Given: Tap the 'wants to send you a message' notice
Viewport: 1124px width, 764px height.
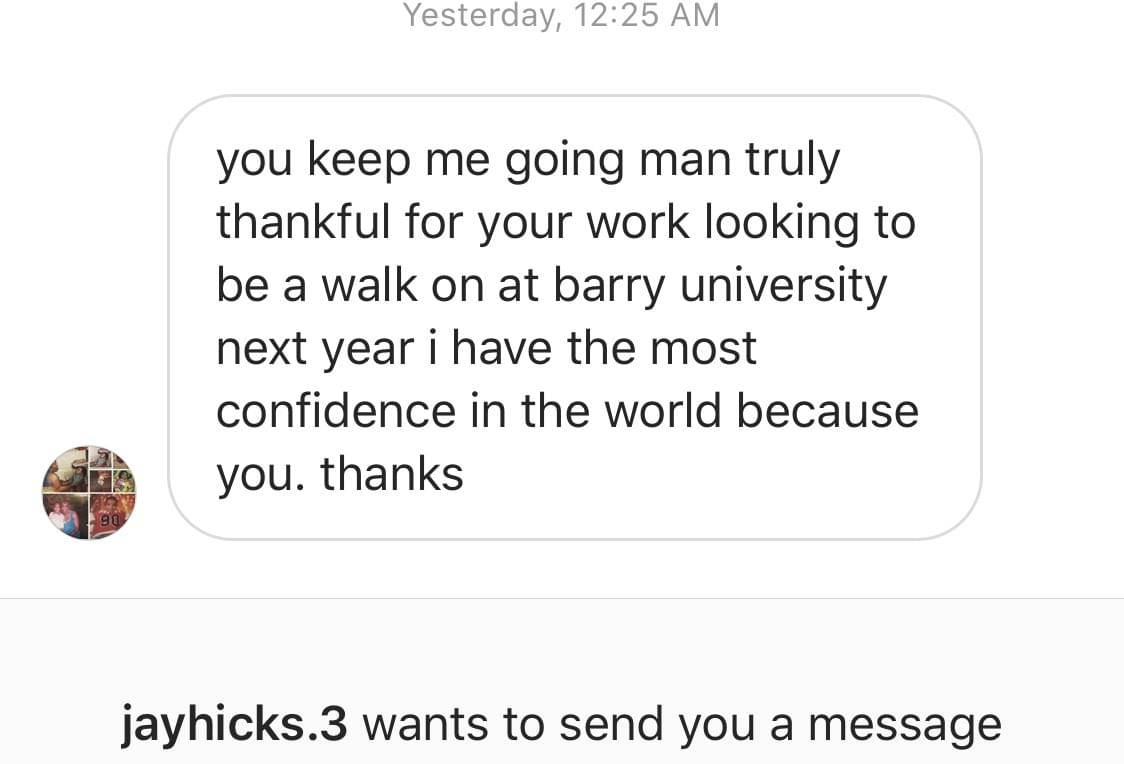Looking at the screenshot, I should click(x=682, y=725).
